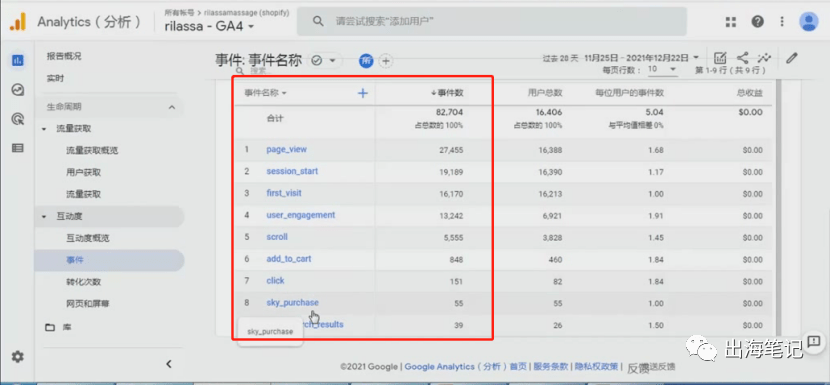Open the page_view event link

point(286,149)
